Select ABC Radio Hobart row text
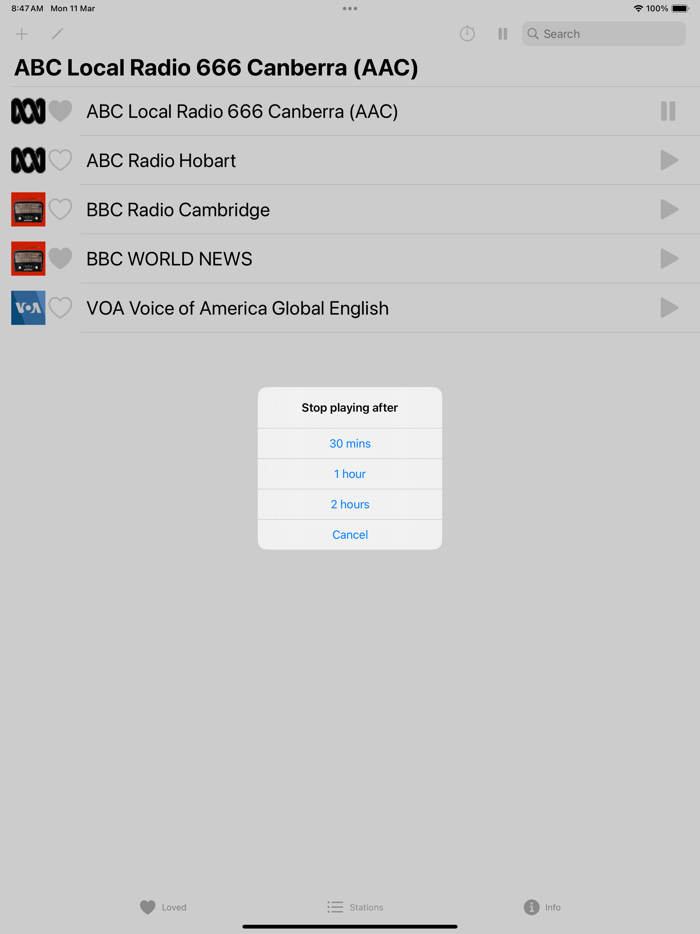The width and height of the screenshot is (700, 934). click(x=161, y=160)
